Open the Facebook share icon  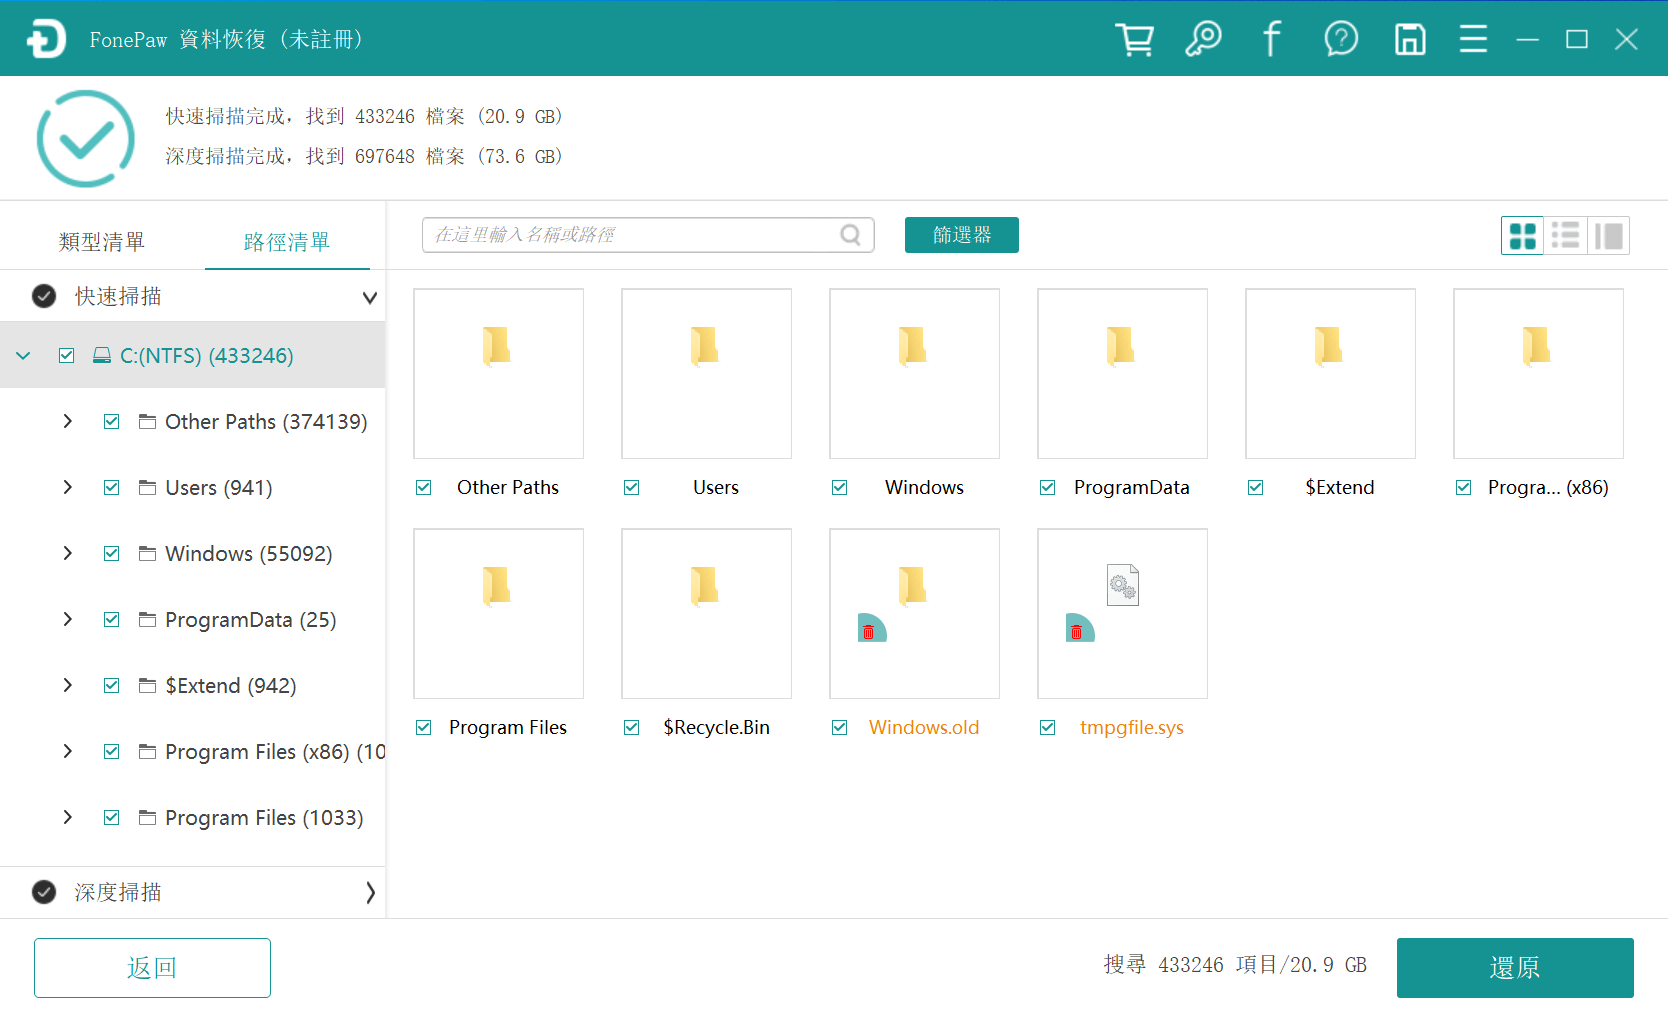click(x=1271, y=38)
